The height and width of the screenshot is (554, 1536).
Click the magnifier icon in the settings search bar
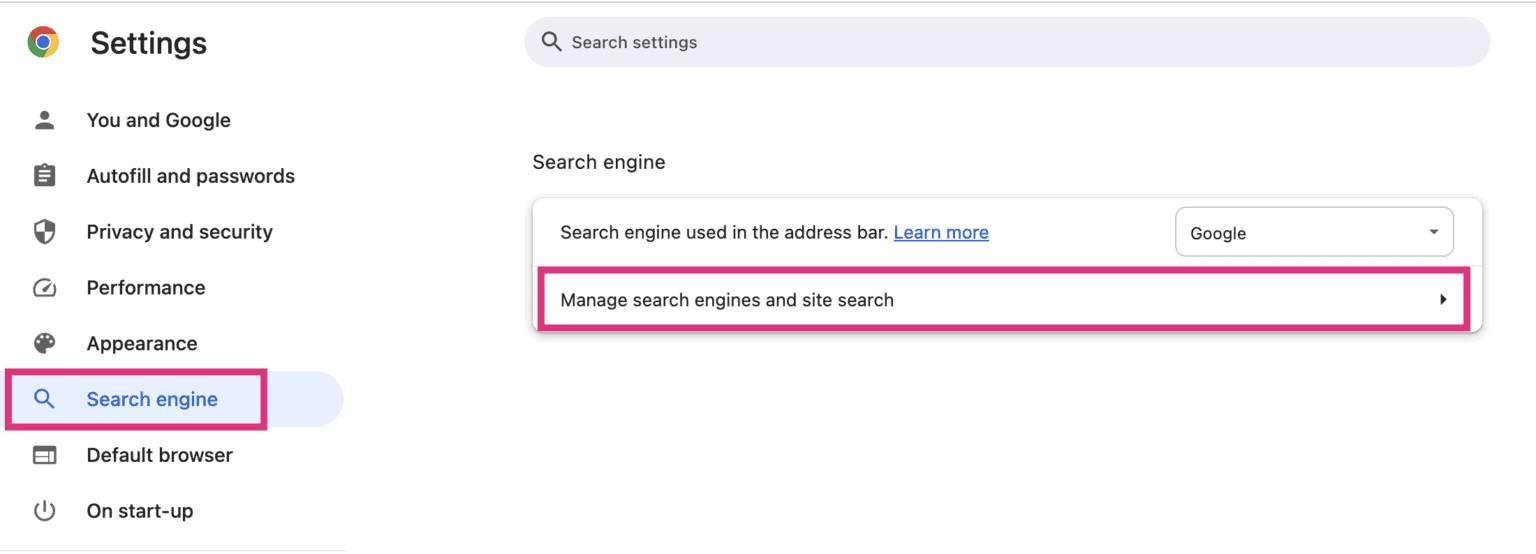pos(550,42)
